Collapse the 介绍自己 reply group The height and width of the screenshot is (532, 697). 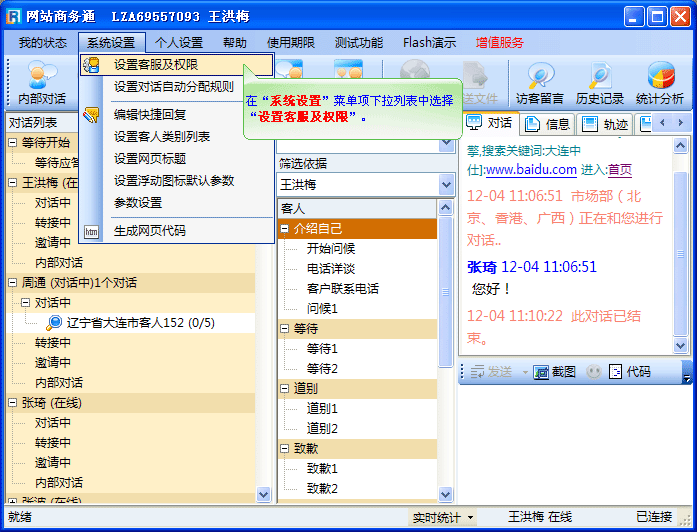click(285, 229)
